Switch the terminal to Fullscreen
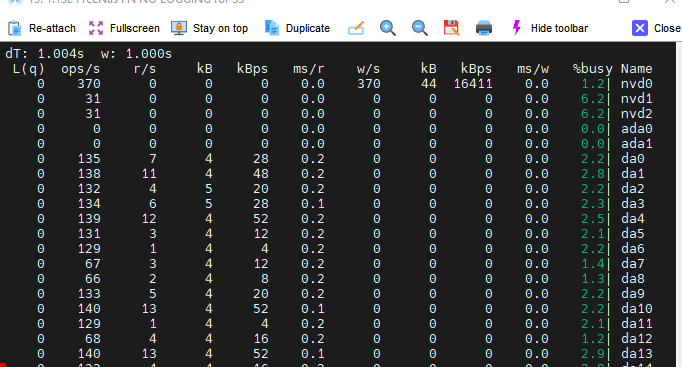 point(134,28)
